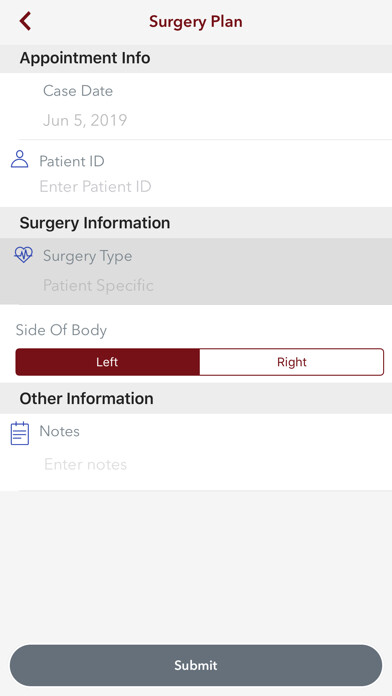This screenshot has height=696, width=392.
Task: Tap the Notes label
Action: (x=59, y=431)
